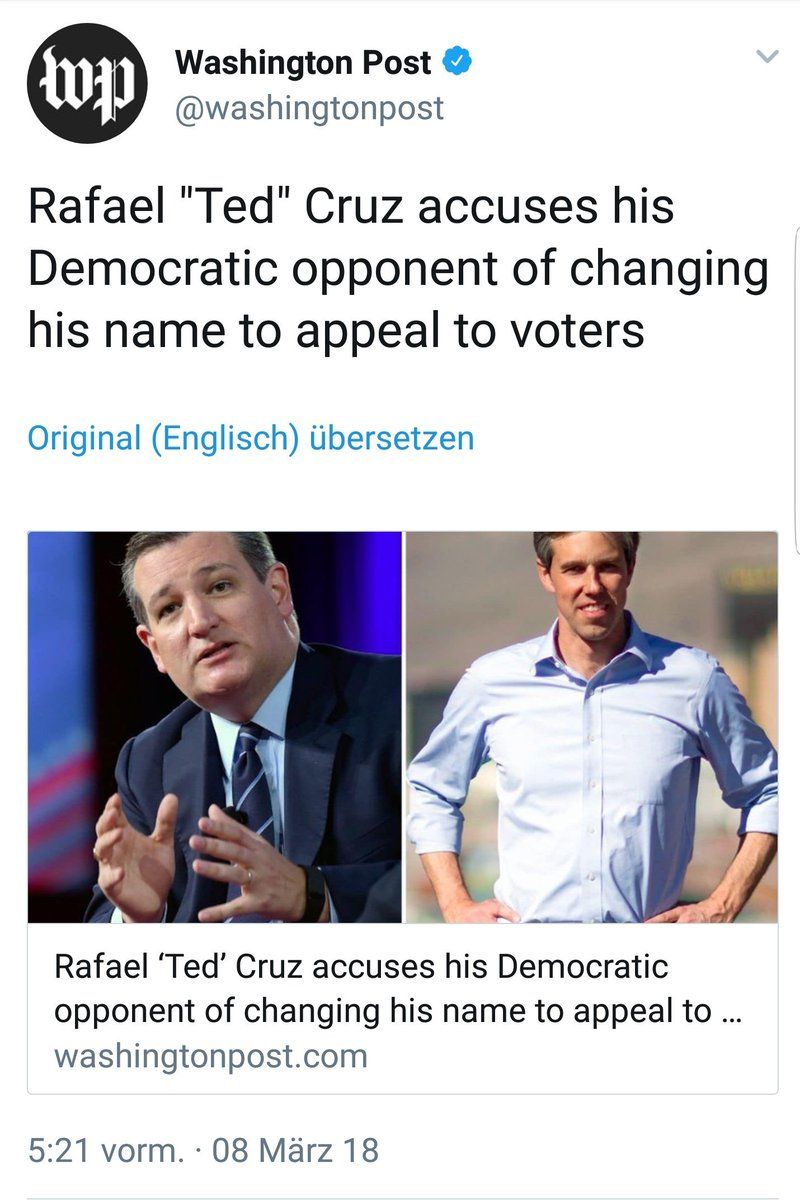Open the left photo of man in suit
This screenshot has height=1200, width=800.
point(215,727)
